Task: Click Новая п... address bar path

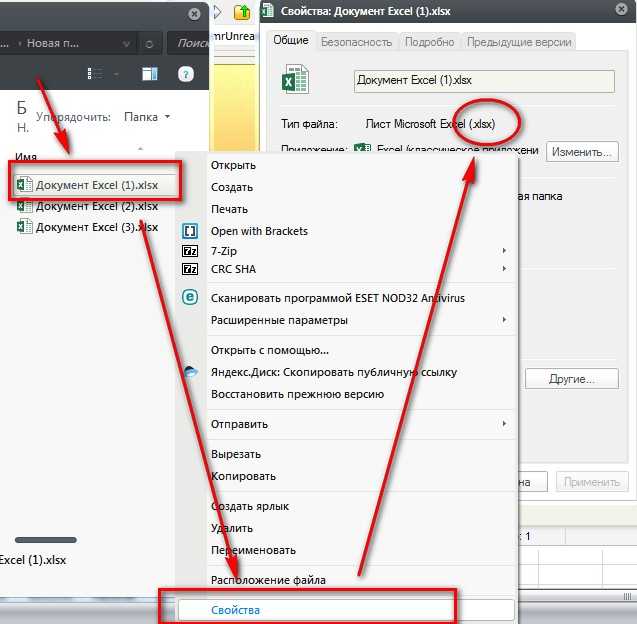Action: click(53, 43)
